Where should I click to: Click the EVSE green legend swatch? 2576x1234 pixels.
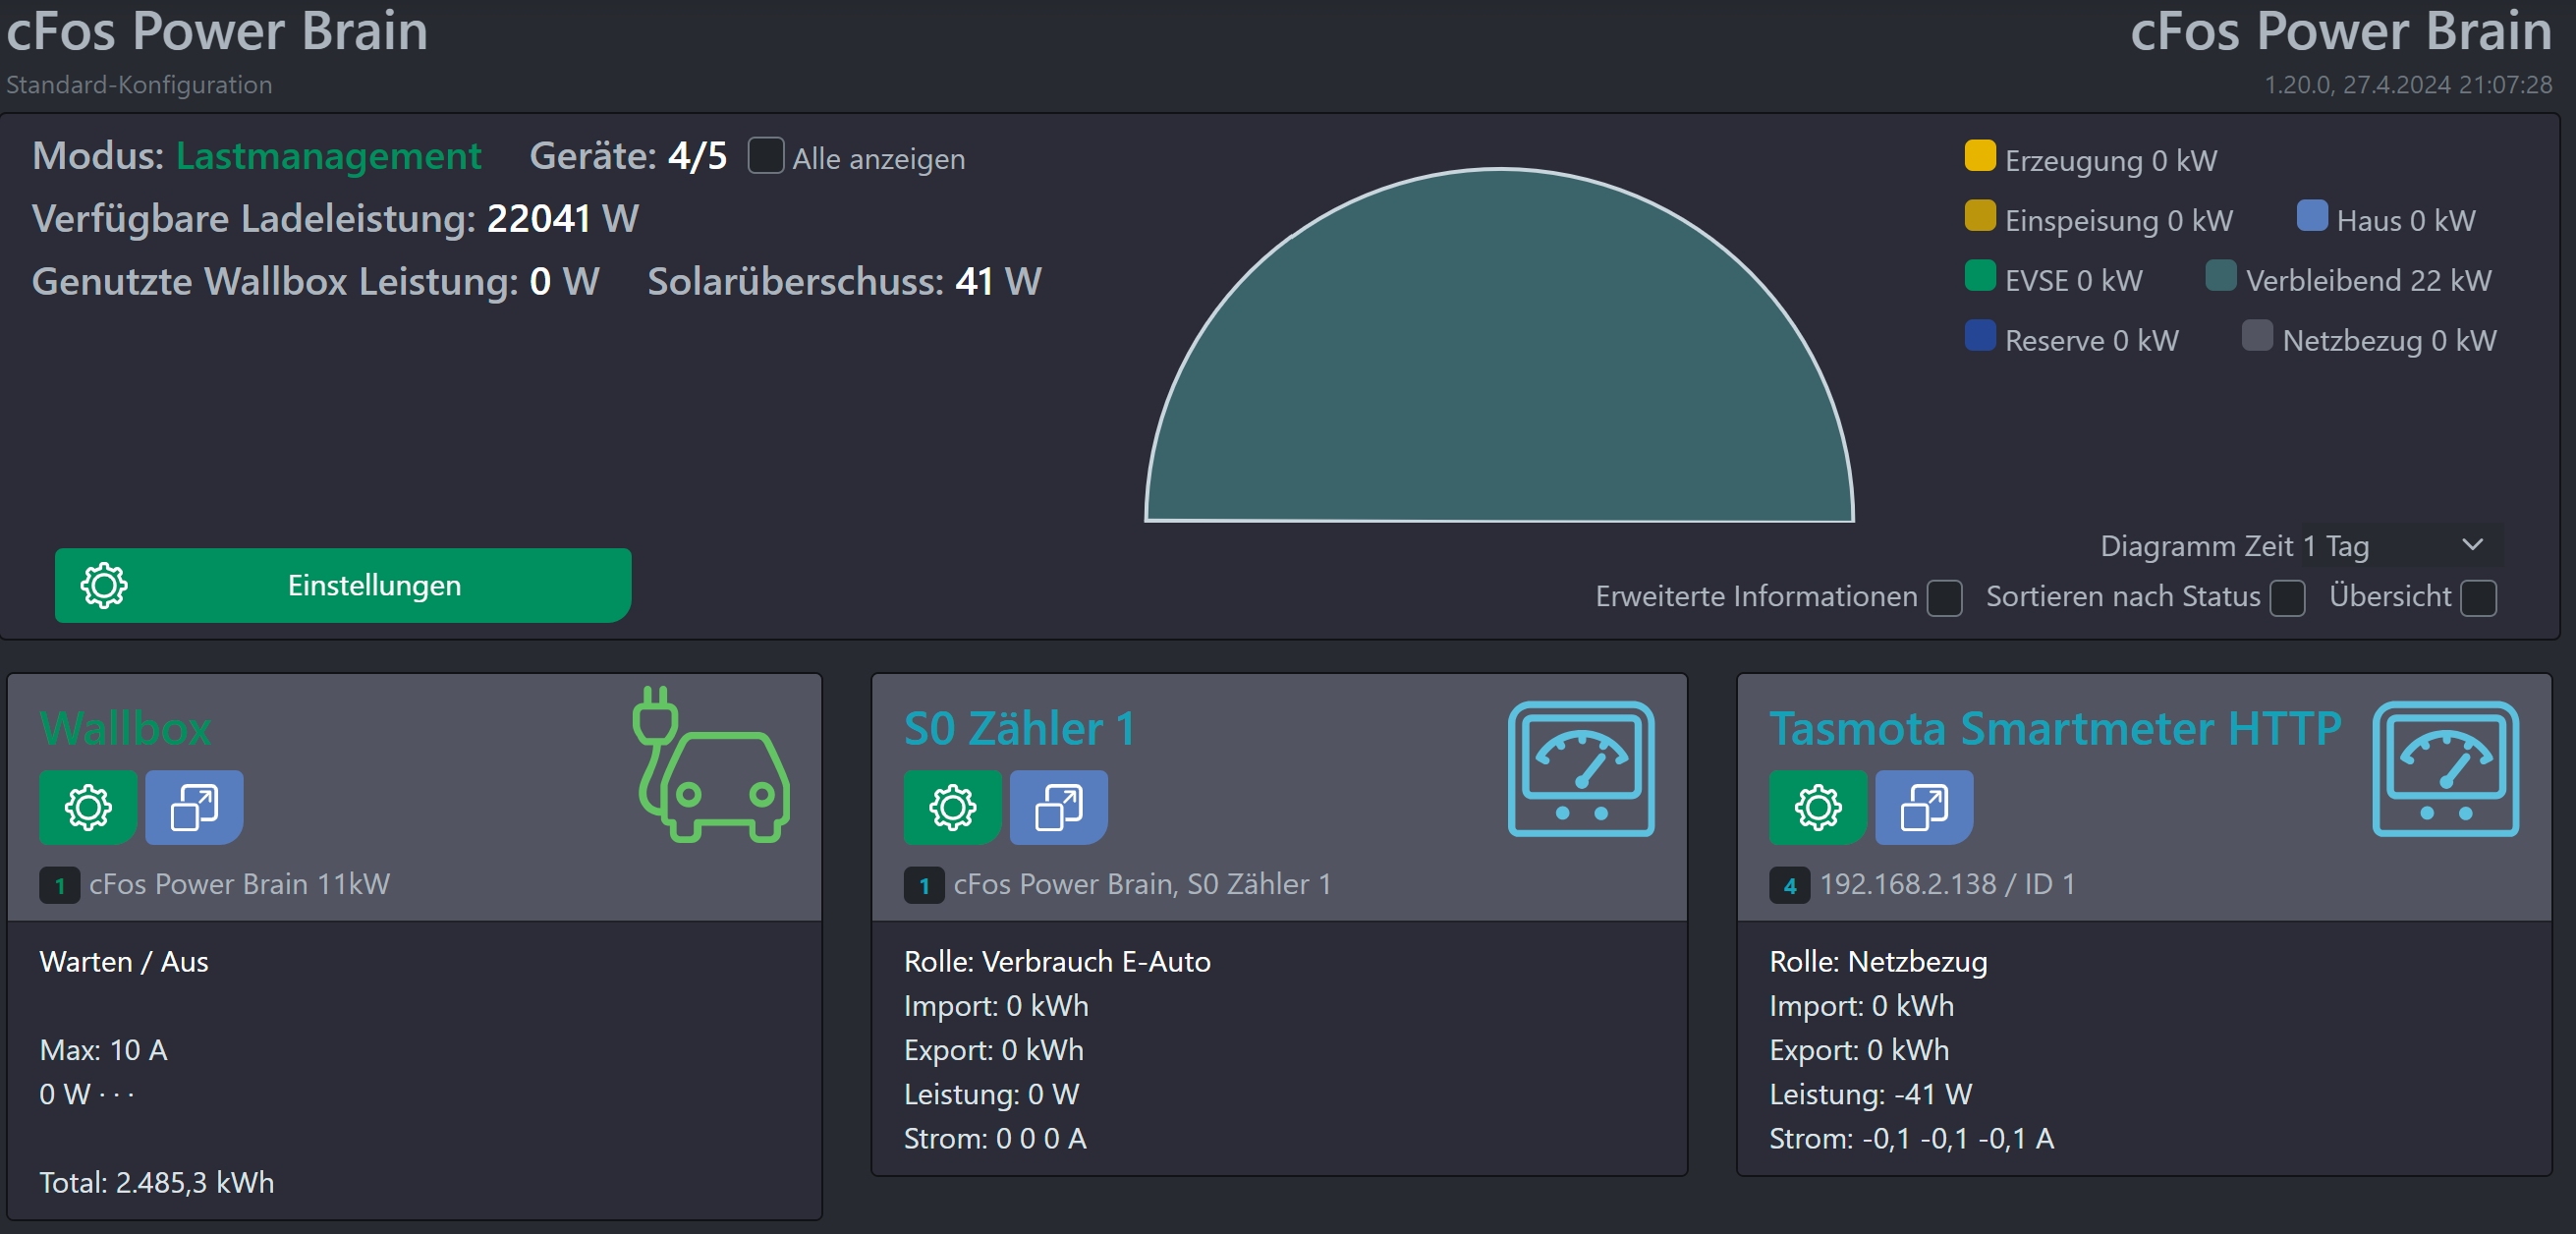[x=1980, y=276]
